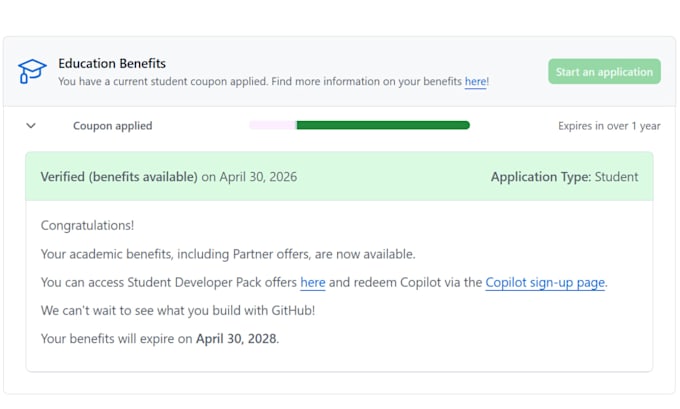The width and height of the screenshot is (680, 409).
Task: Click 'We can't wait to see what you build' line
Action: pos(178,311)
